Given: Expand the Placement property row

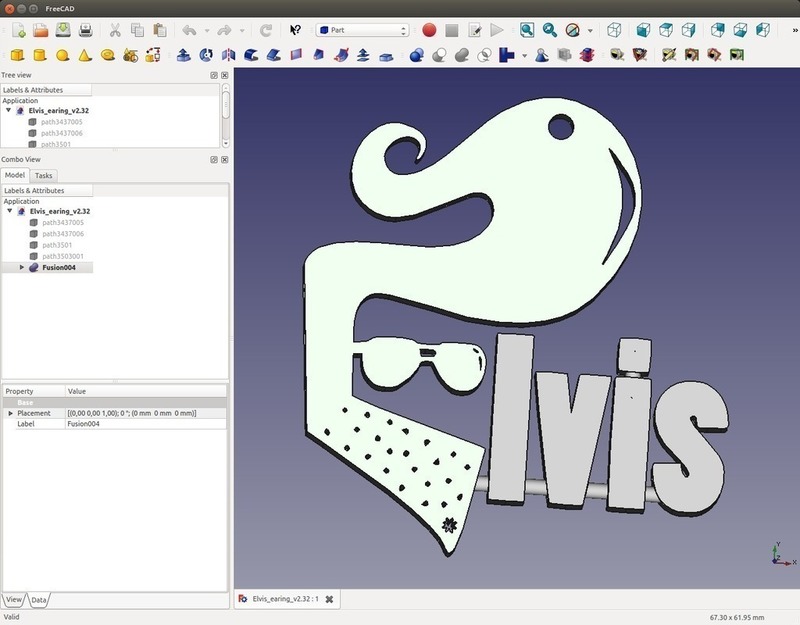Looking at the screenshot, I should click(x=10, y=413).
